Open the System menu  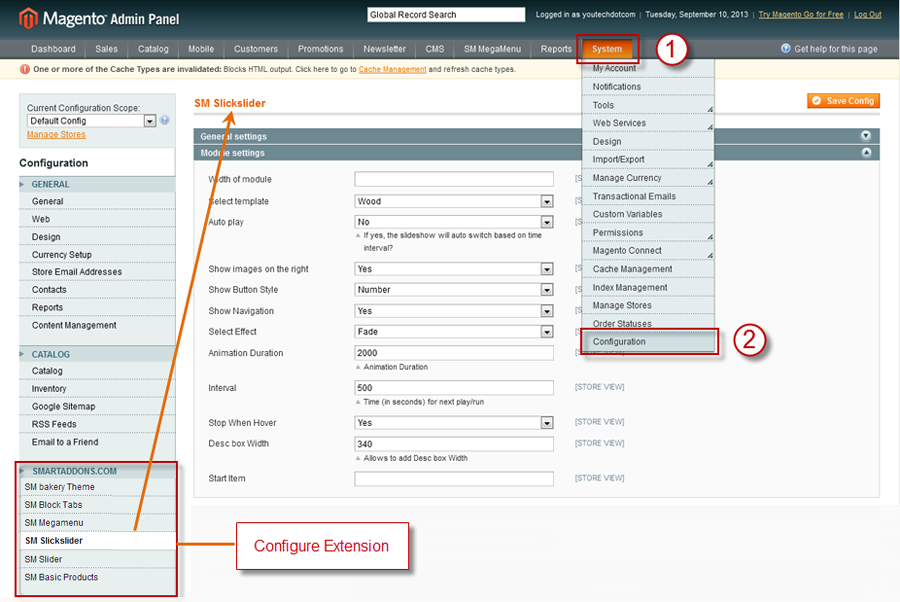(607, 49)
